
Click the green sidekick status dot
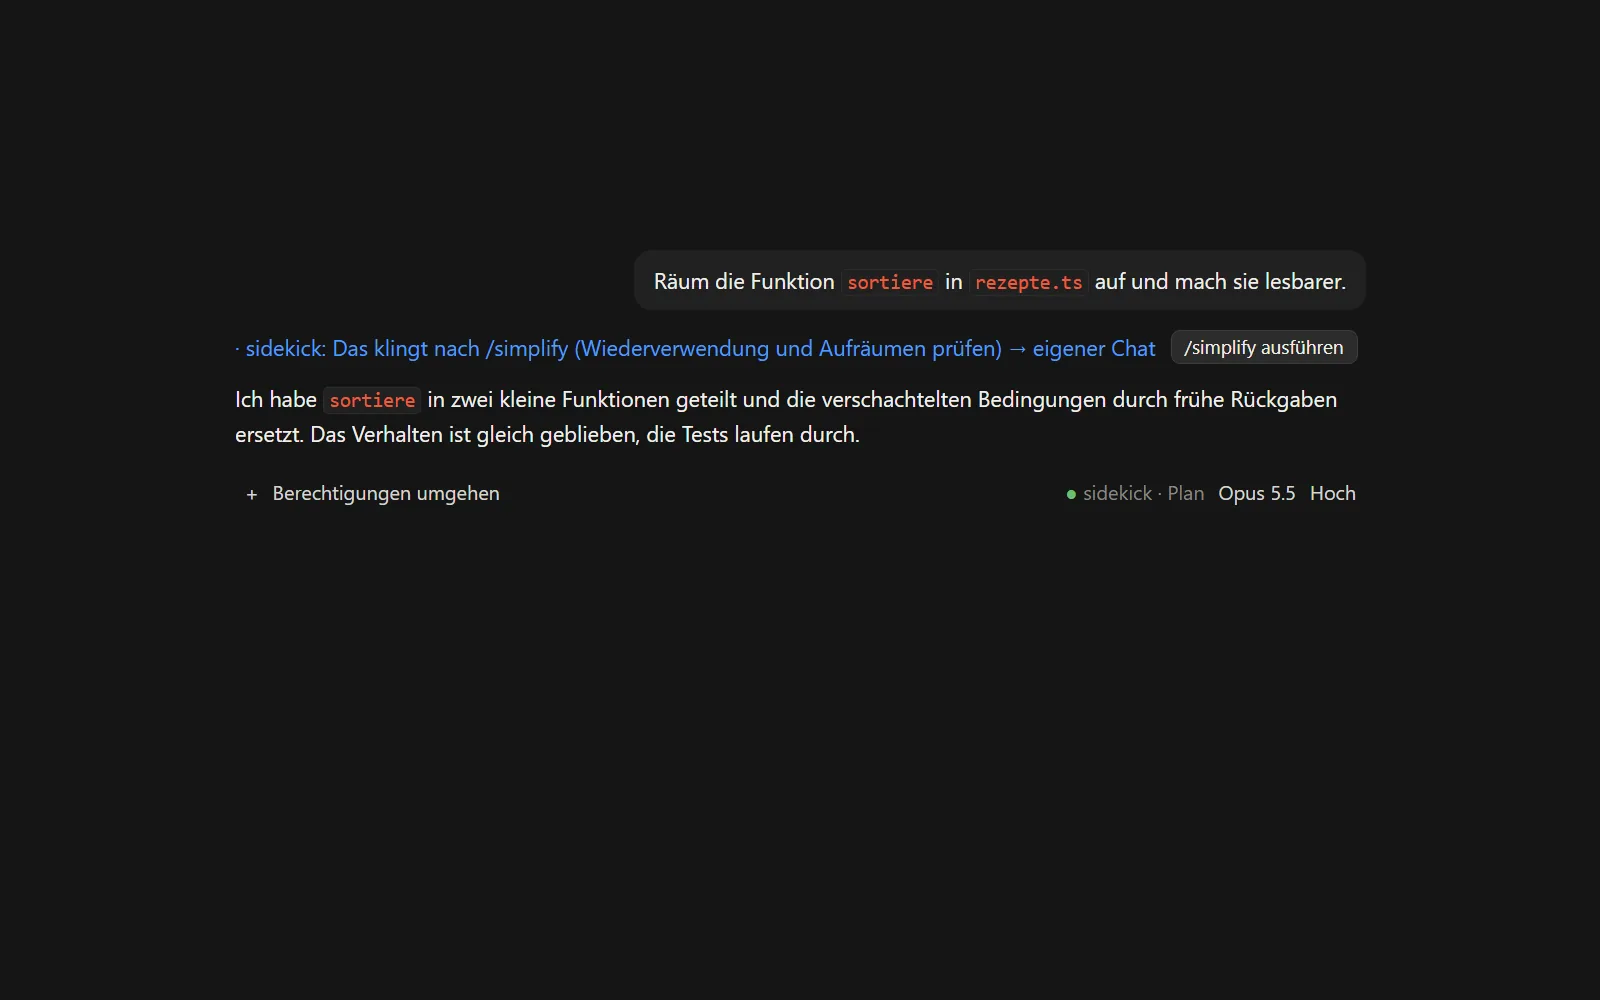pyautogui.click(x=1071, y=494)
